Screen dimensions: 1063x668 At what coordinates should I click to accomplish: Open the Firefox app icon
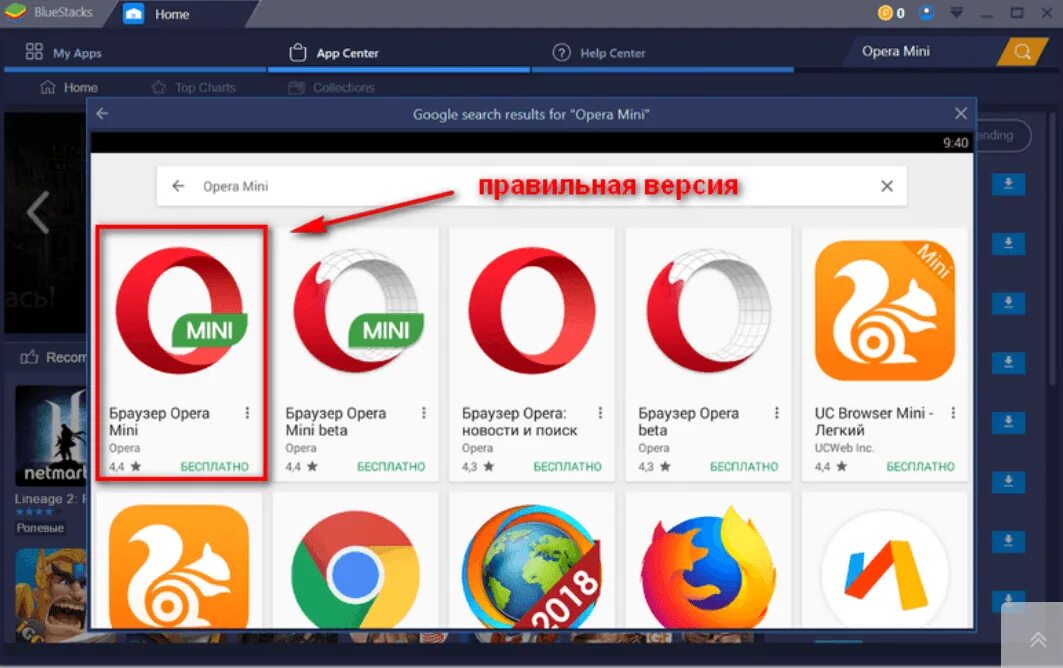coord(708,568)
